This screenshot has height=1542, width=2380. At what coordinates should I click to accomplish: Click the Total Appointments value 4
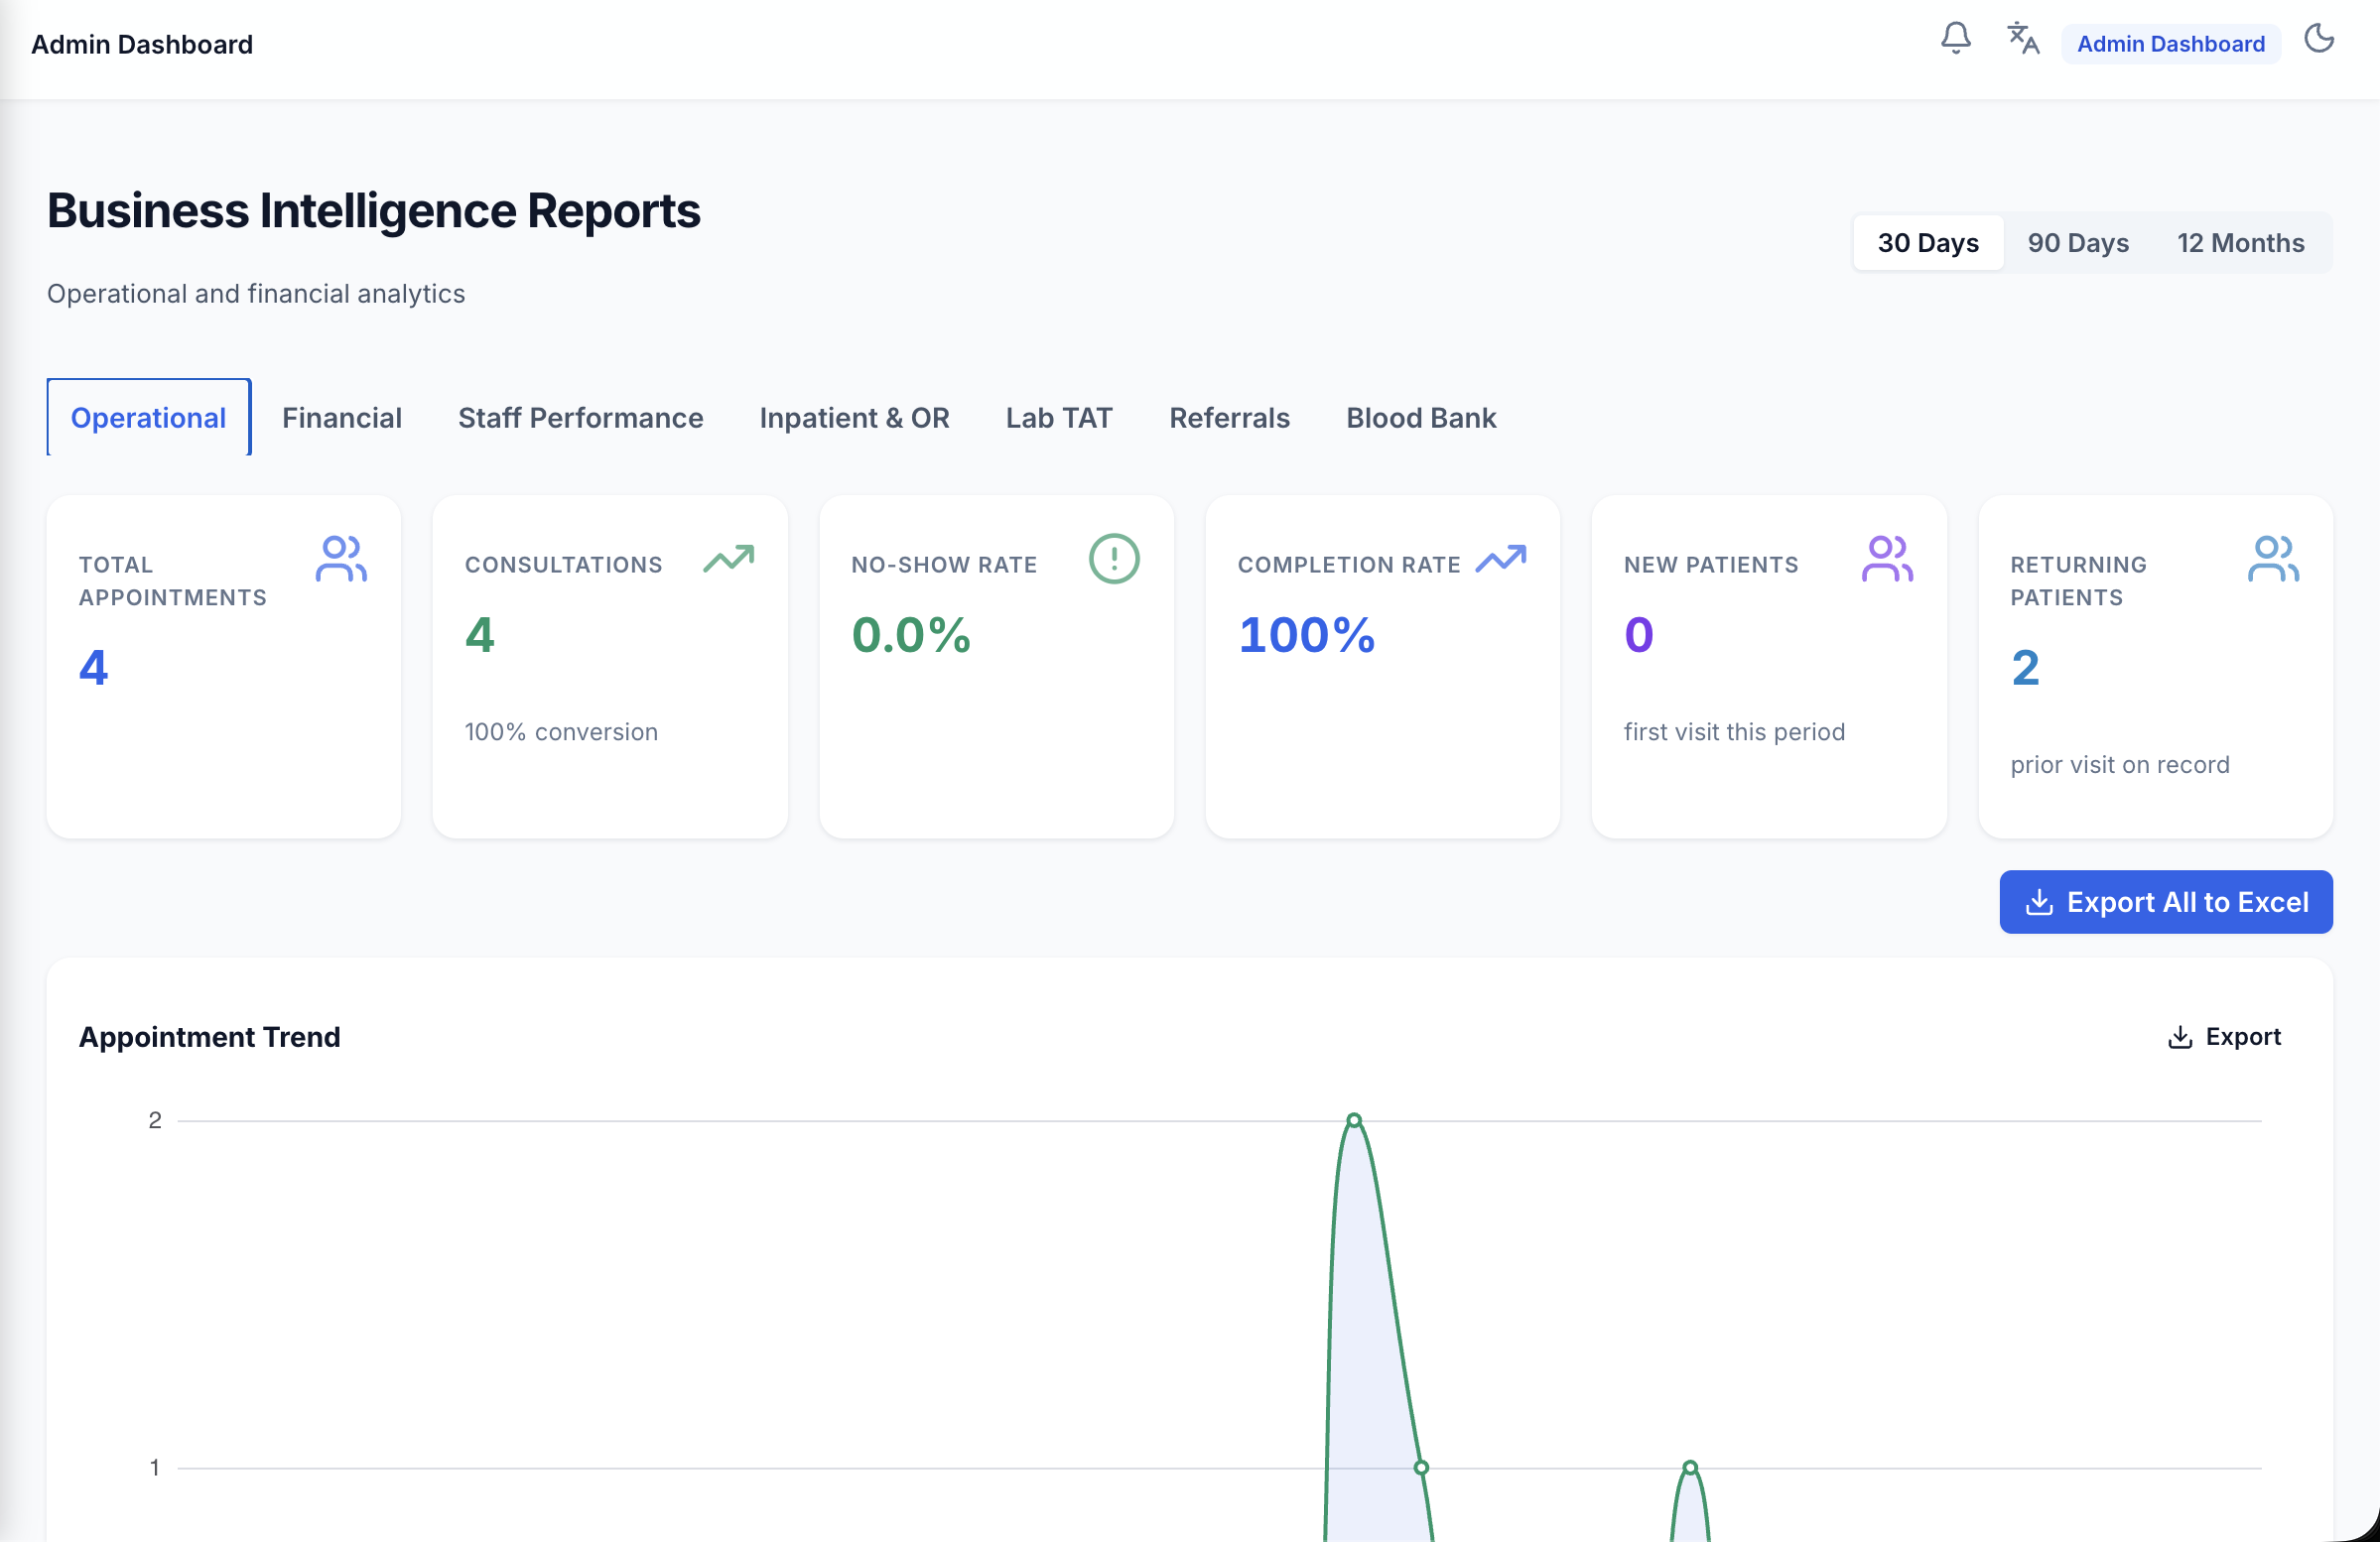[93, 667]
